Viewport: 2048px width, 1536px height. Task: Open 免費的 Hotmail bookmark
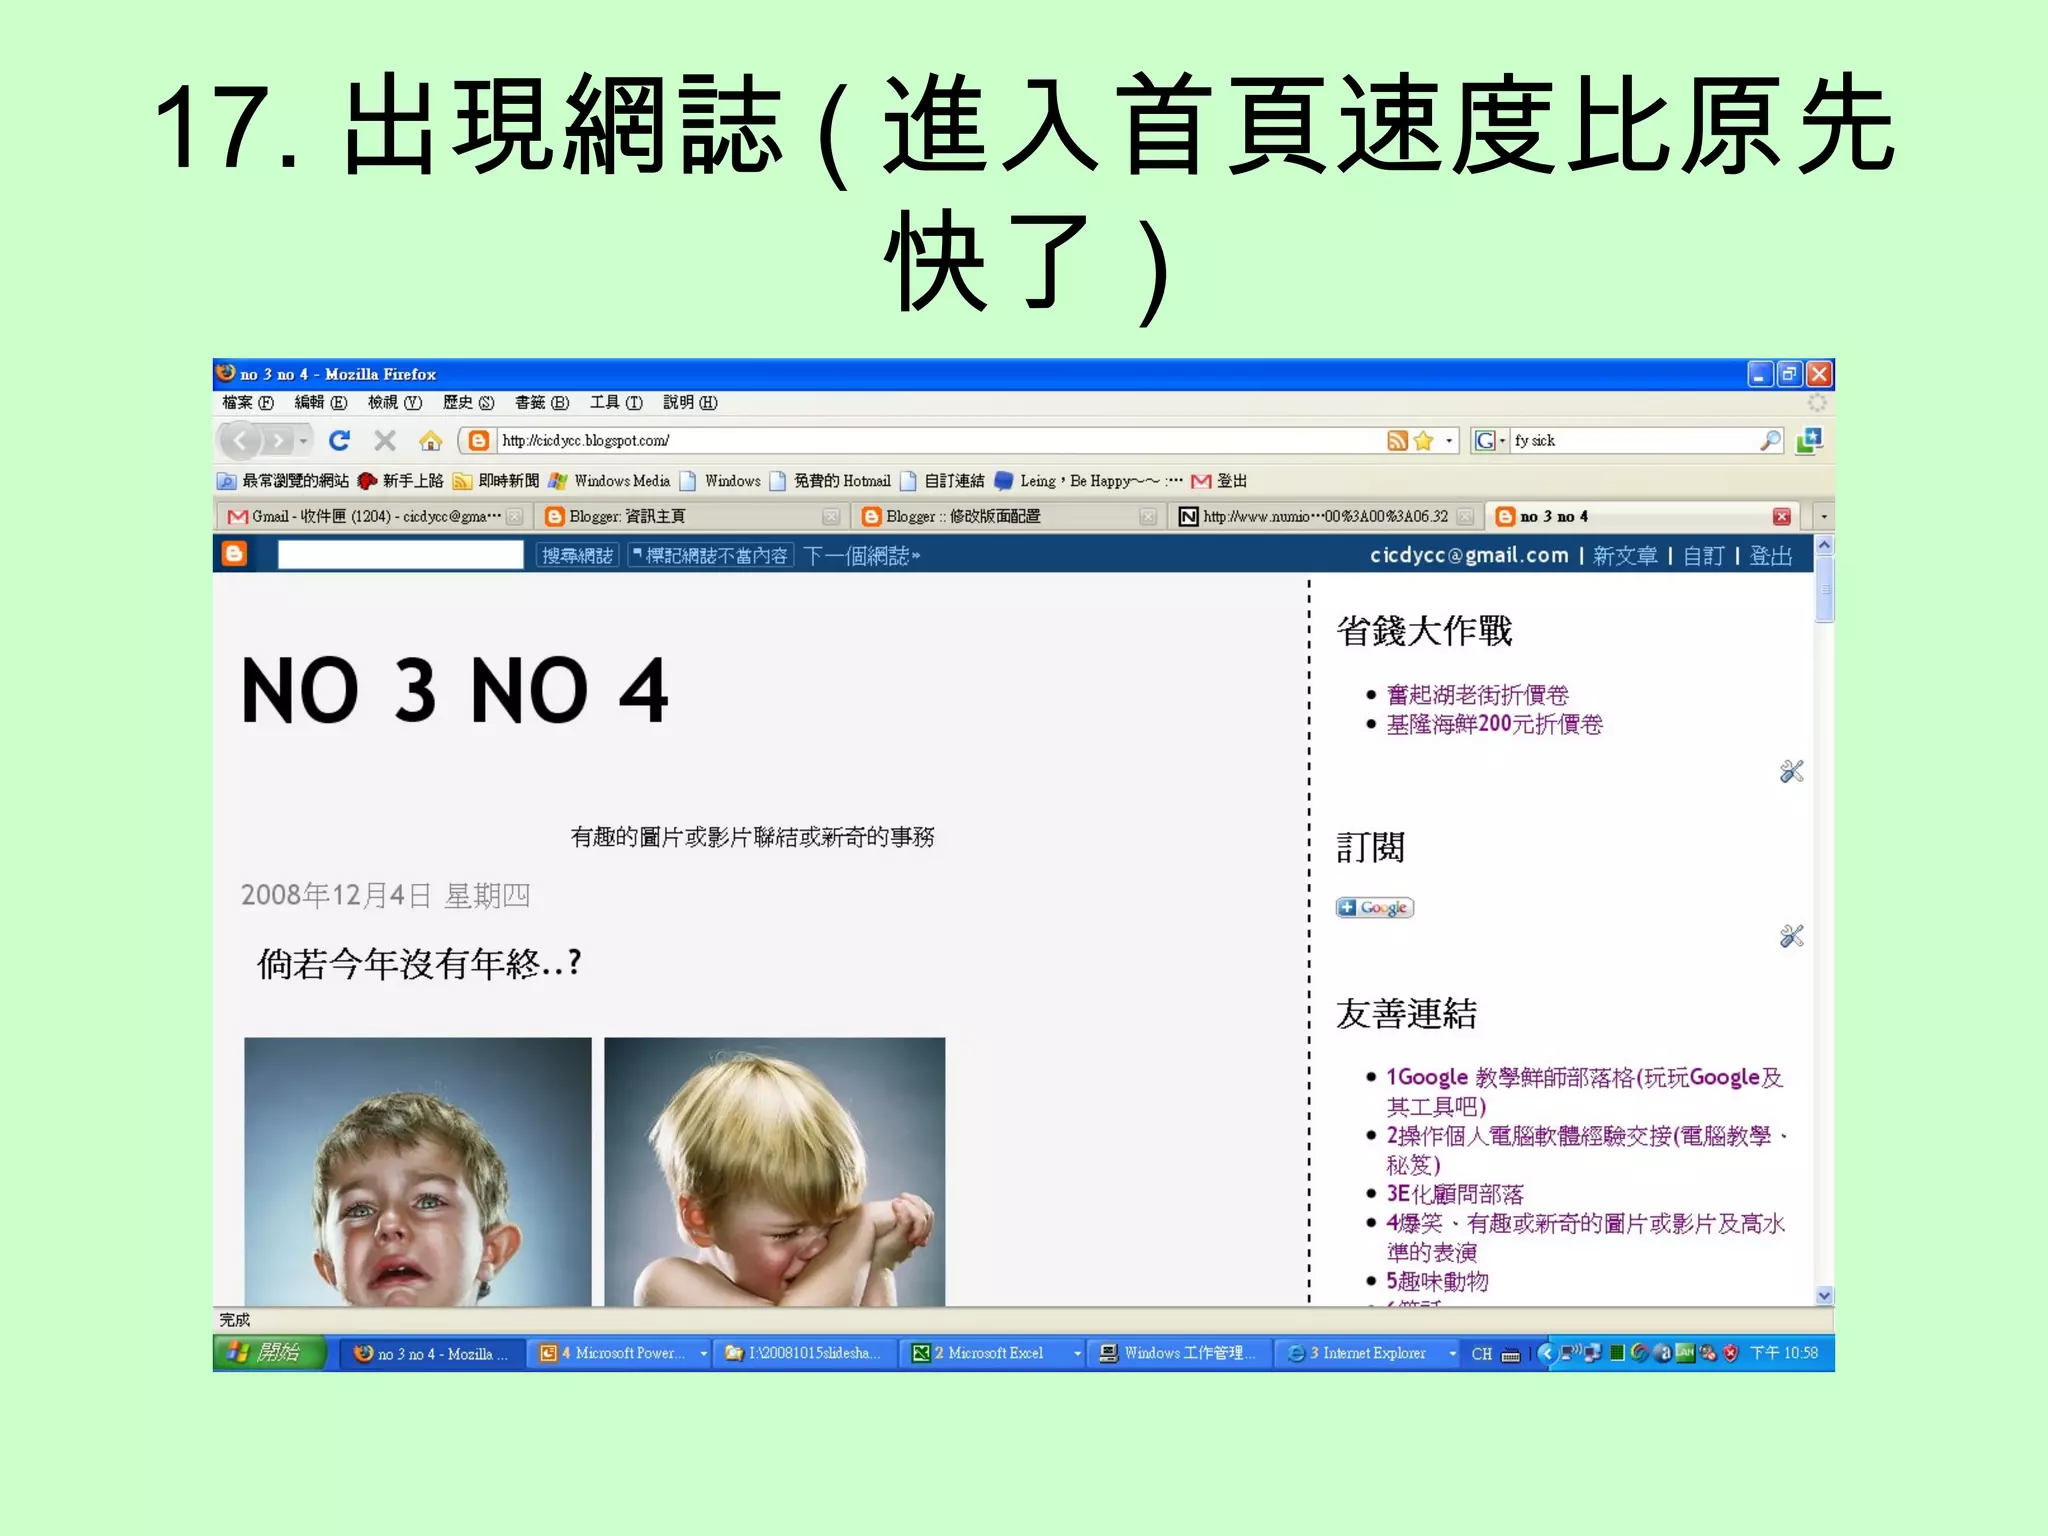click(830, 481)
